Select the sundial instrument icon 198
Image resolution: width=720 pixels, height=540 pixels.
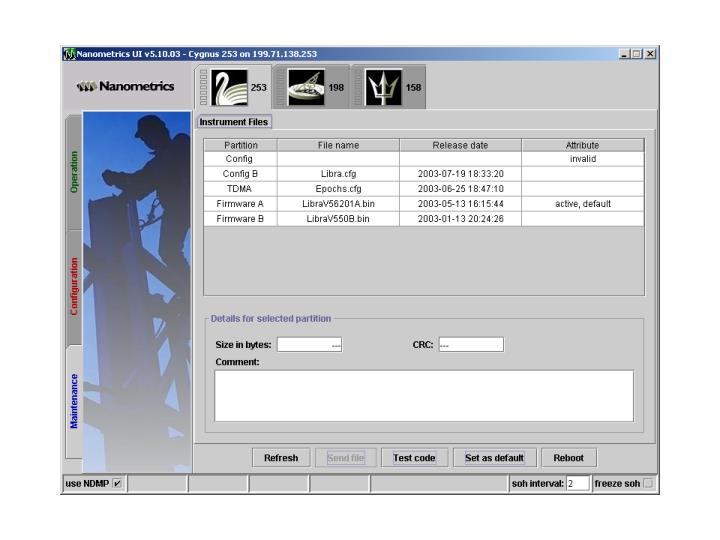tap(306, 87)
